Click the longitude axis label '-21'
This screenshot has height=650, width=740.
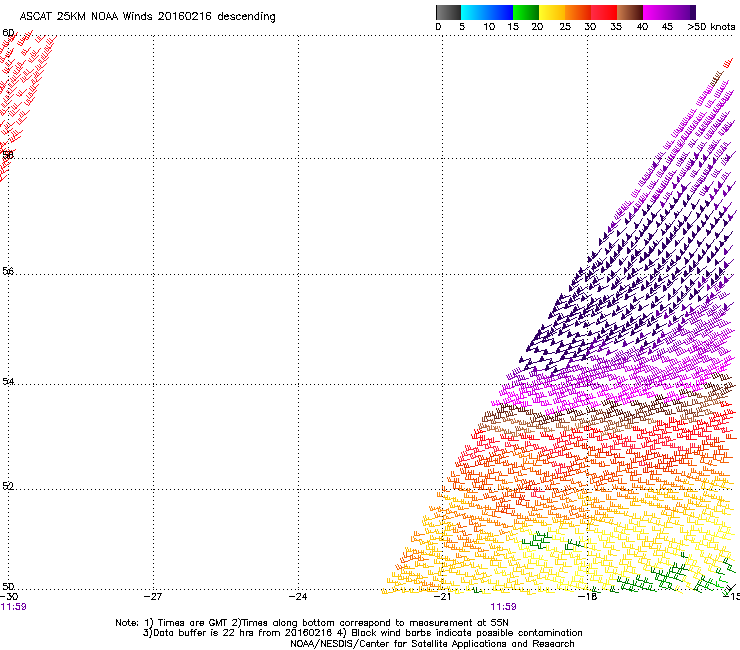[x=443, y=597]
